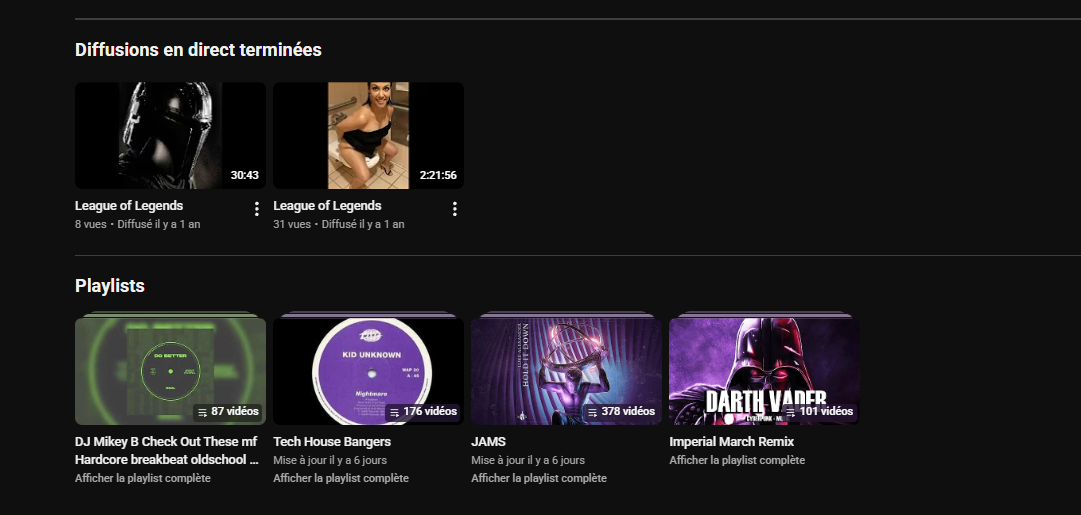Click the 87 vidéos playlist badge
Image resolution: width=1081 pixels, height=515 pixels.
coord(228,412)
